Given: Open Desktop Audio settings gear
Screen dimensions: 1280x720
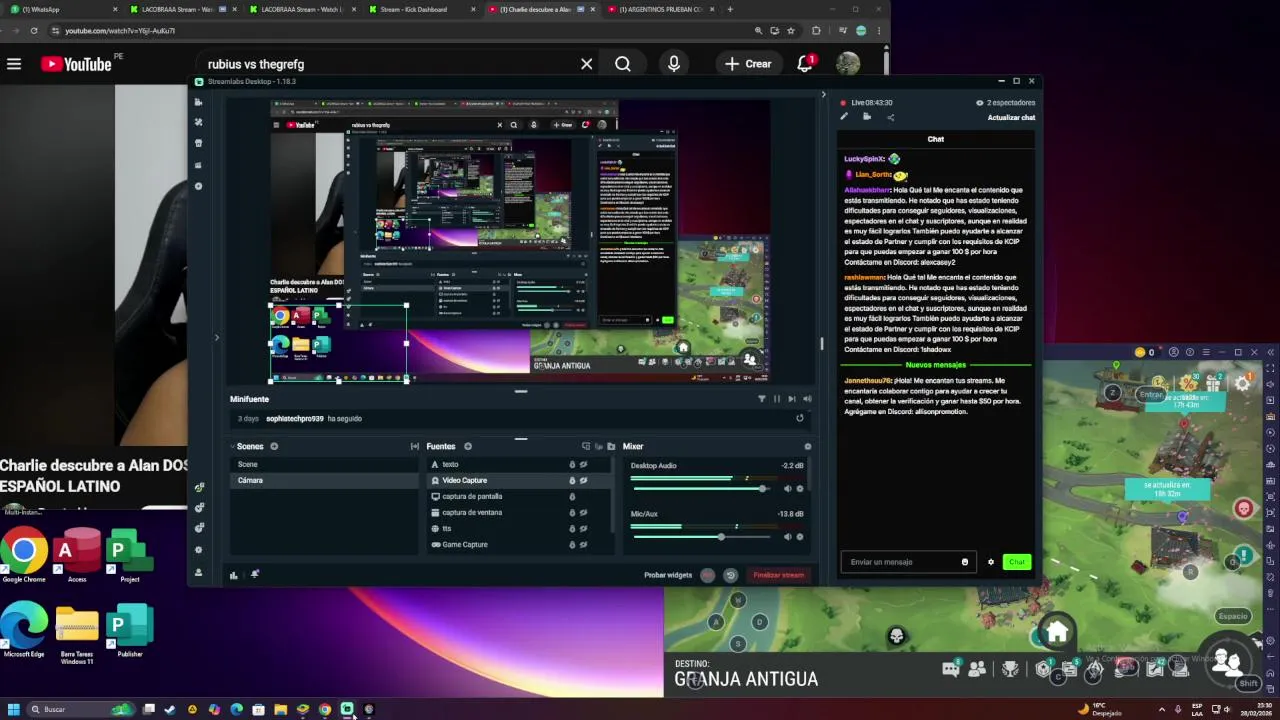Looking at the screenshot, I should pyautogui.click(x=799, y=489).
